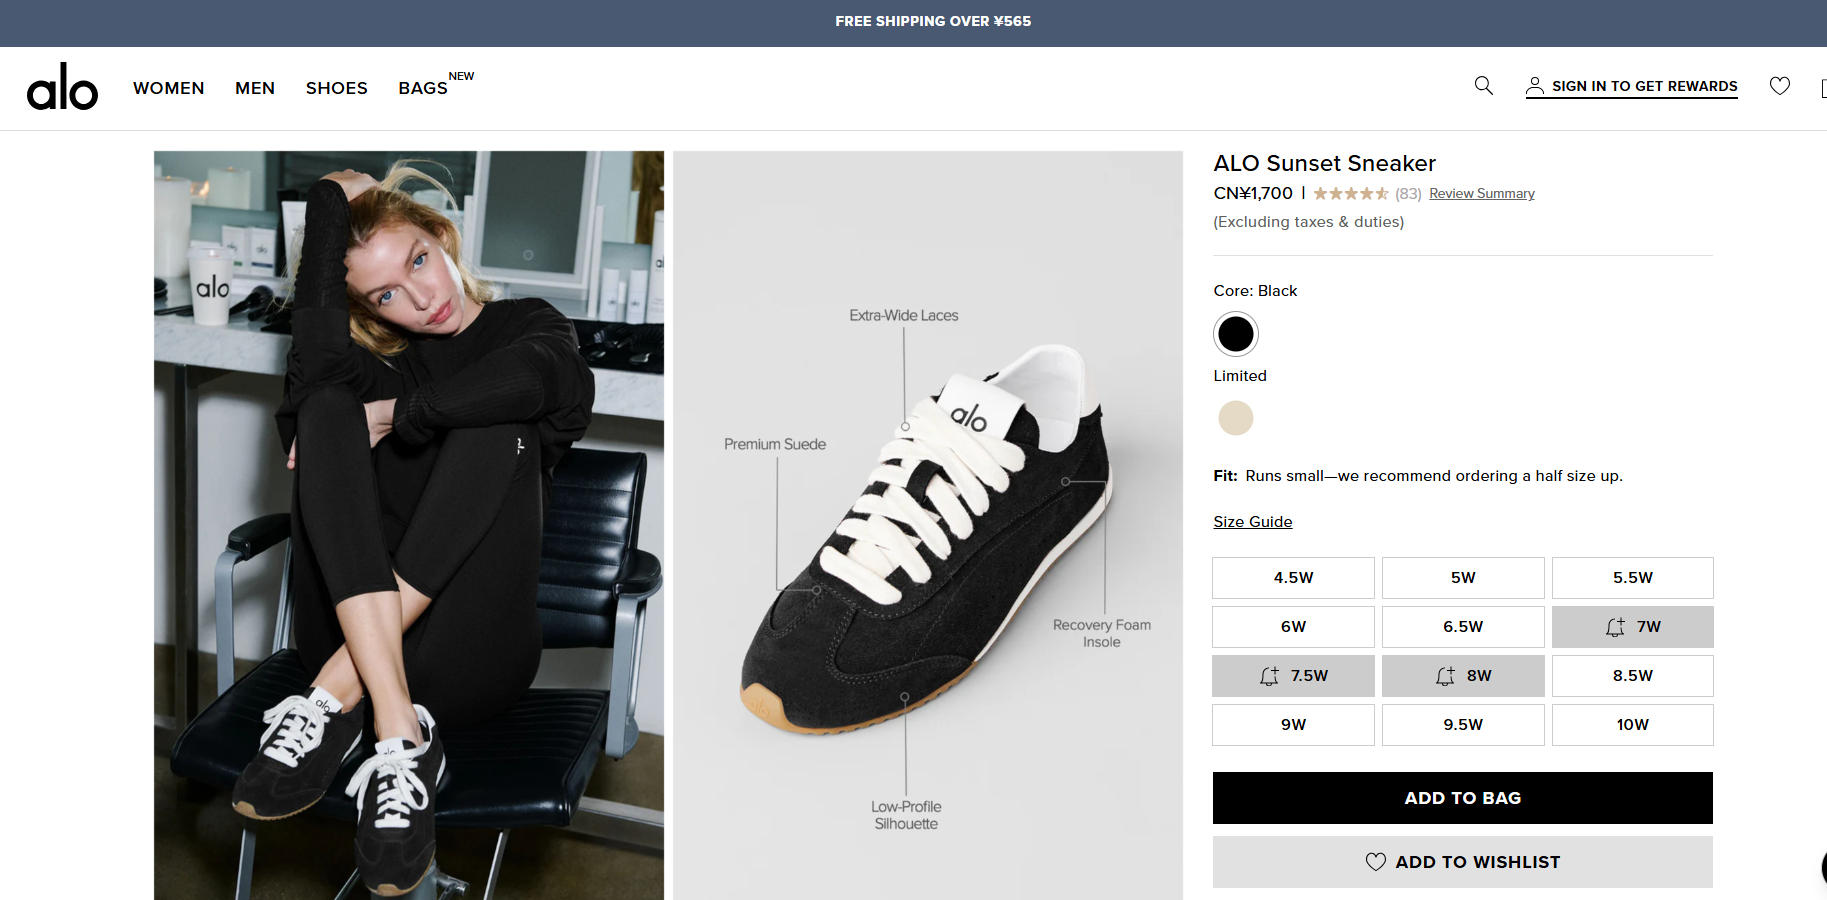Open the search magnifier icon
The height and width of the screenshot is (900, 1827).
[1484, 86]
